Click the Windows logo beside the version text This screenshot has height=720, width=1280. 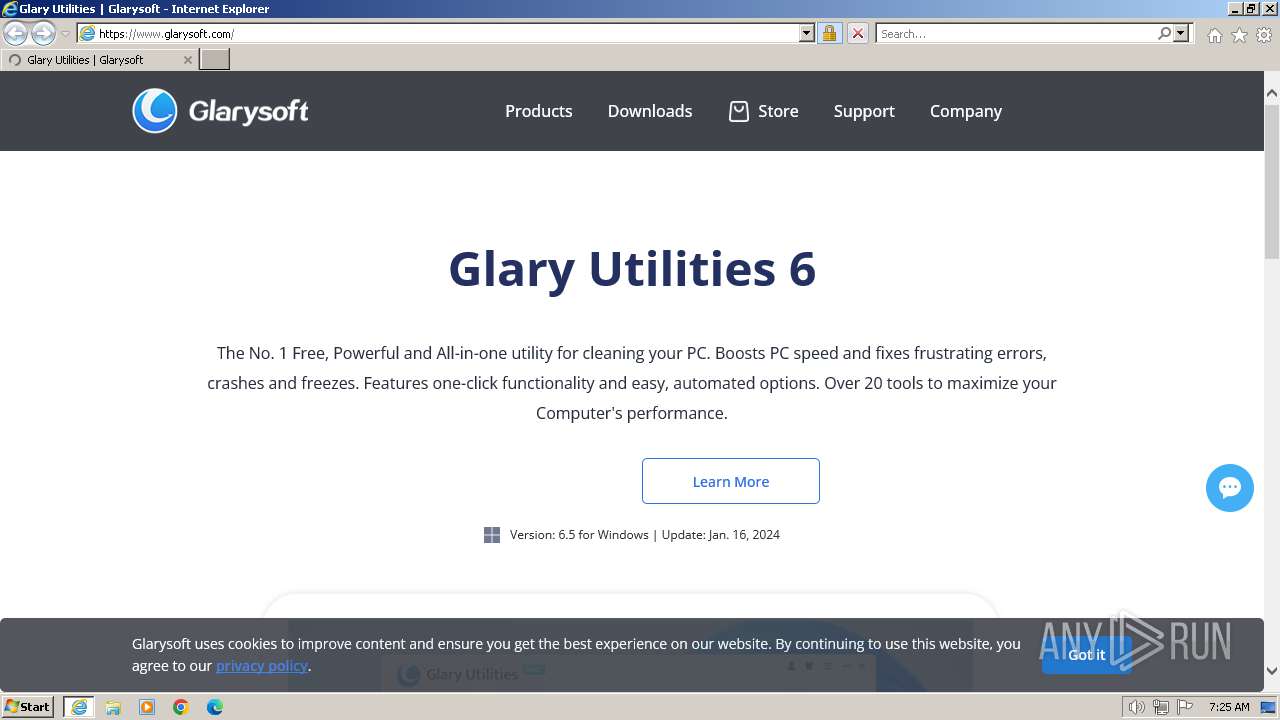[492, 535]
